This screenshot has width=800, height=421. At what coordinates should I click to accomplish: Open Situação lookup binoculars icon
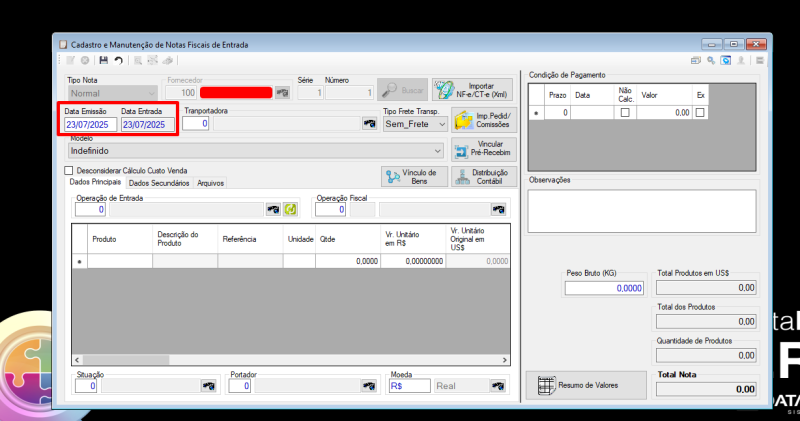coord(209,386)
